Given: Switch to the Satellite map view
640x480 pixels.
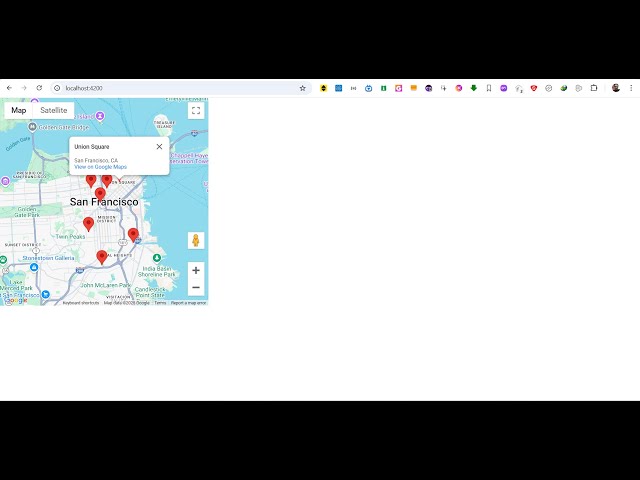Looking at the screenshot, I should 54,110.
